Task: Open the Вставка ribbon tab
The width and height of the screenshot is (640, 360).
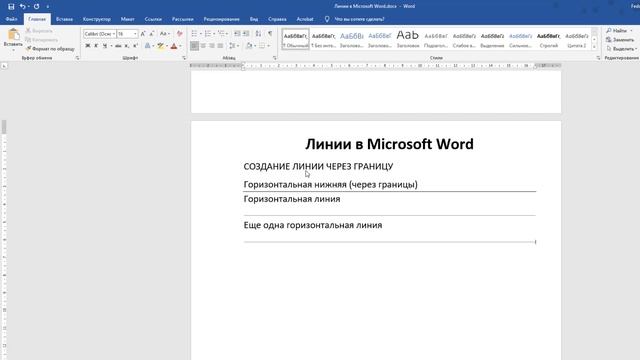Action: [x=64, y=19]
